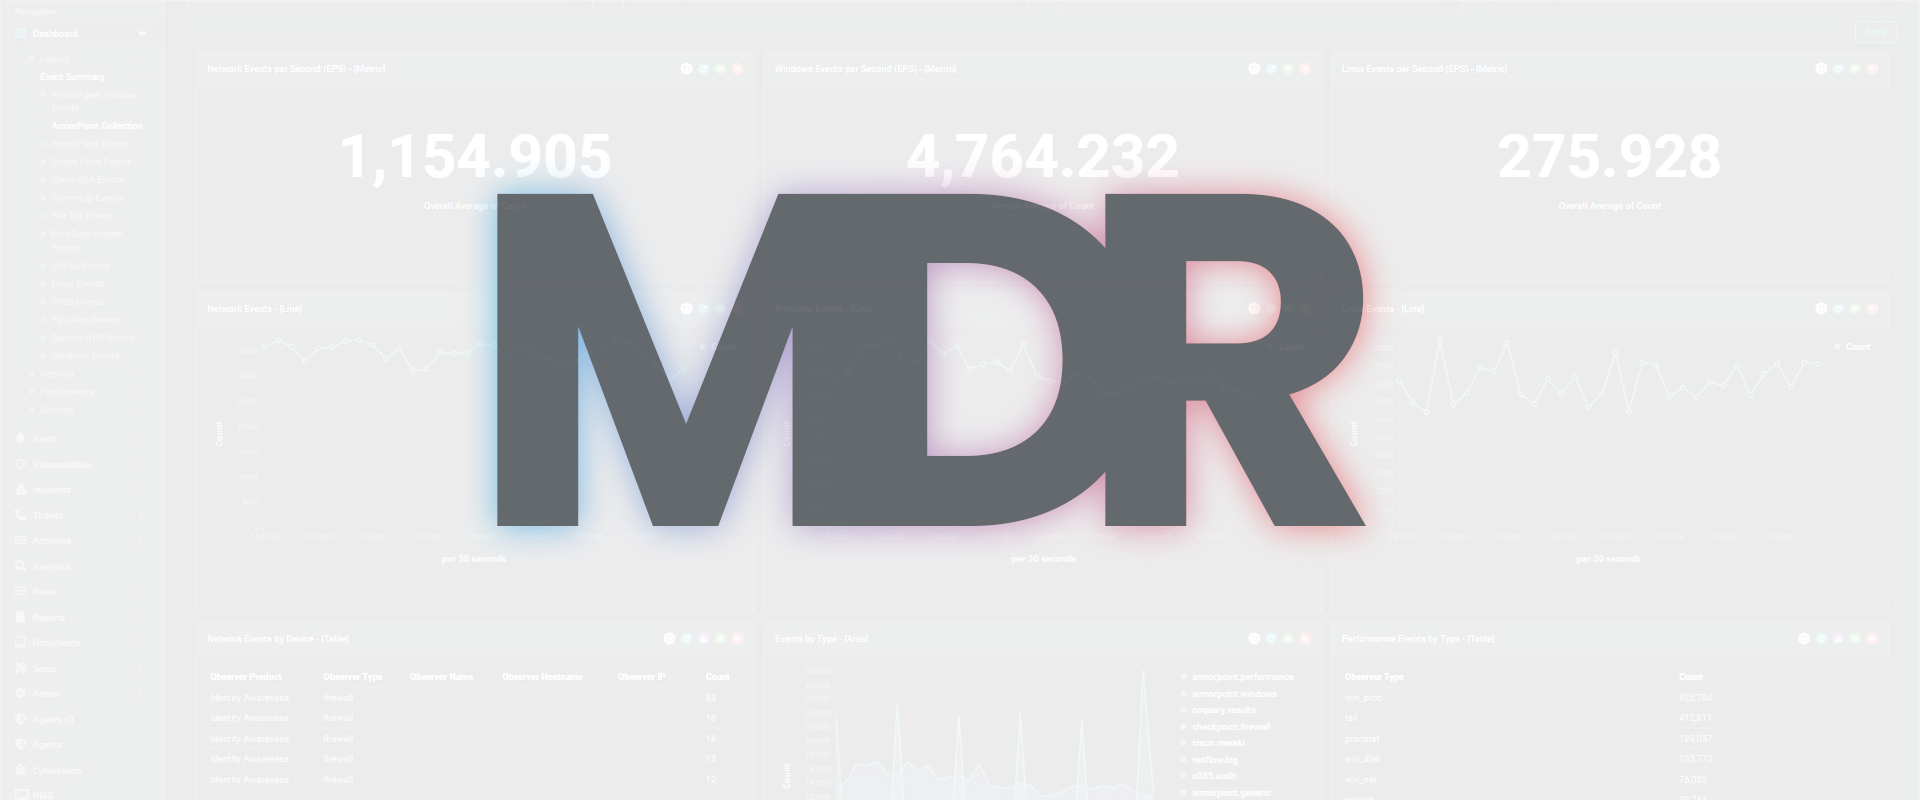Image resolution: width=1920 pixels, height=800 pixels.
Task: Open Vulnerabilities via its globe icon
Action: [20, 465]
